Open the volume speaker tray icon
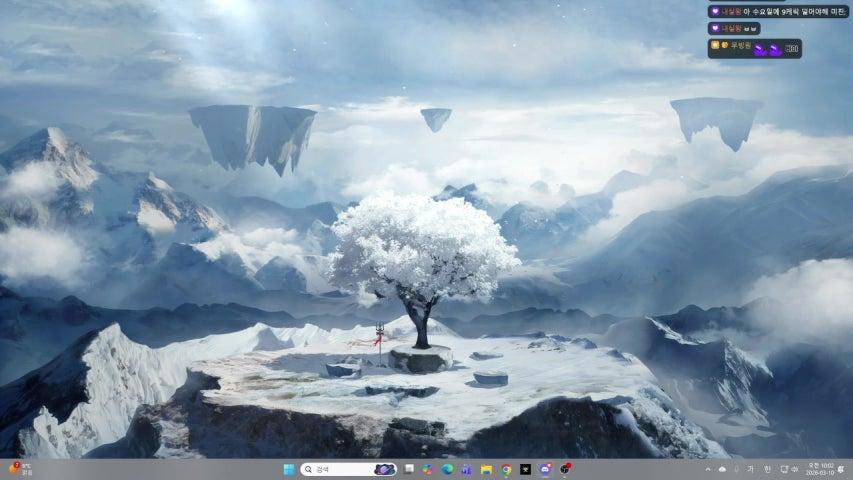The height and width of the screenshot is (480, 853). [x=794, y=469]
